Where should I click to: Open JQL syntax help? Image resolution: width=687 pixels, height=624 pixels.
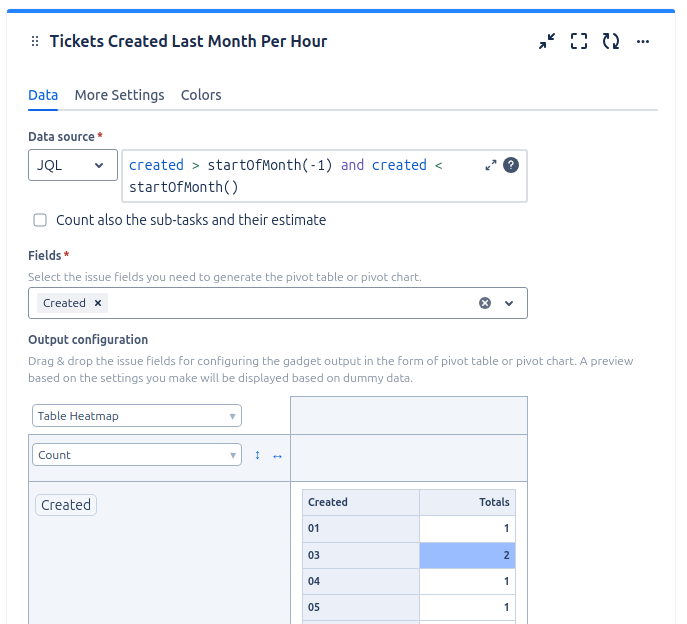511,165
